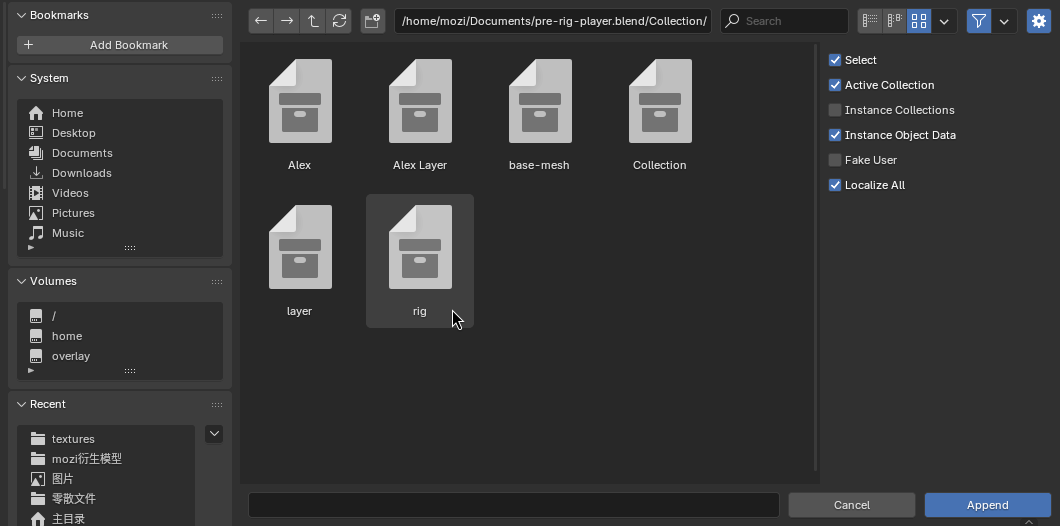Enable the Instance Collections checkbox
Viewport: 1060px width, 526px height.
coord(835,110)
